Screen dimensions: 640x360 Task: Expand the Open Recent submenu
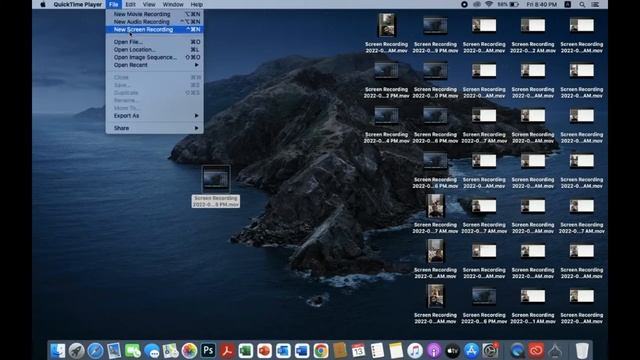[154, 65]
